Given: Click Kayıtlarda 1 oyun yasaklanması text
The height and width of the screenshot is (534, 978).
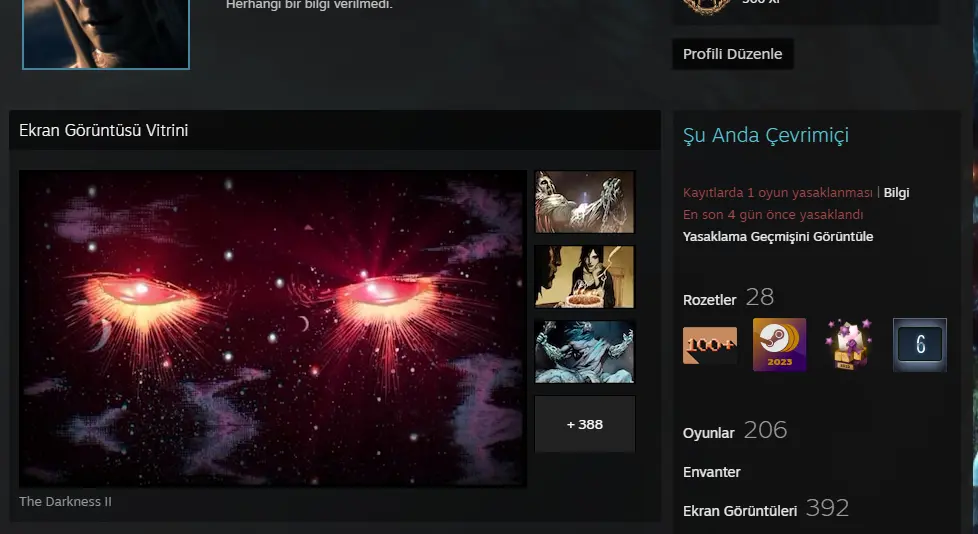Looking at the screenshot, I should [x=778, y=193].
